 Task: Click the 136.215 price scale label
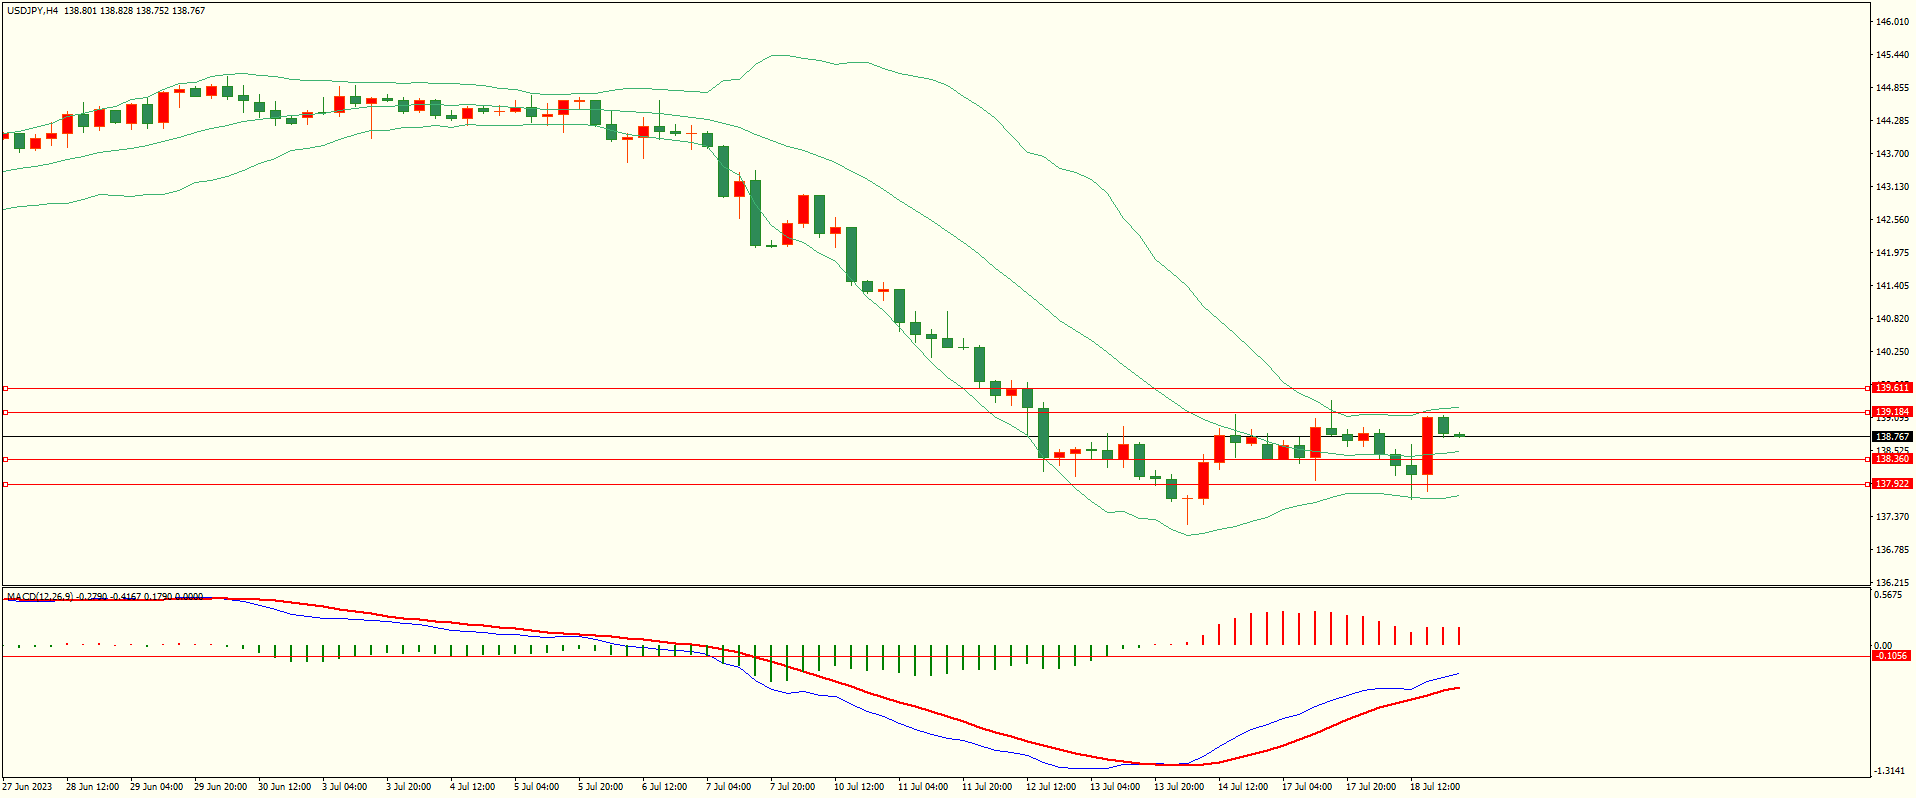[x=1893, y=583]
